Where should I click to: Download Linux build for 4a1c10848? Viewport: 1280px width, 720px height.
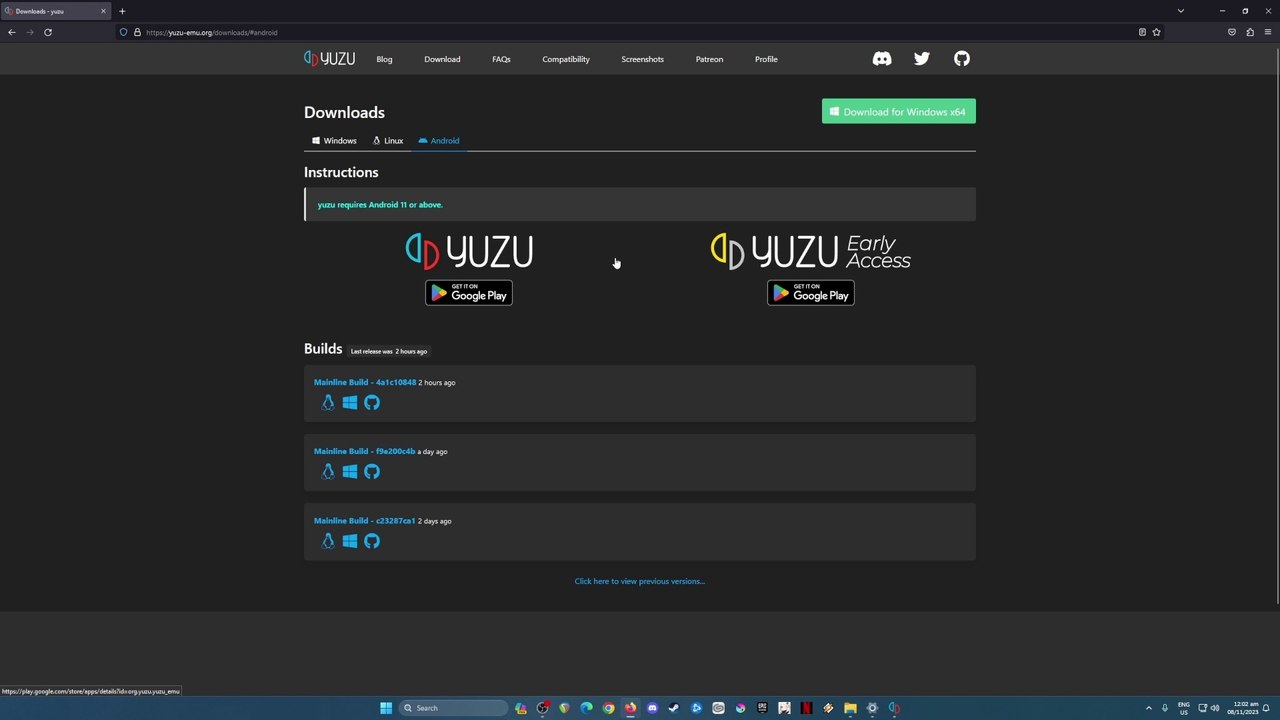(x=328, y=403)
